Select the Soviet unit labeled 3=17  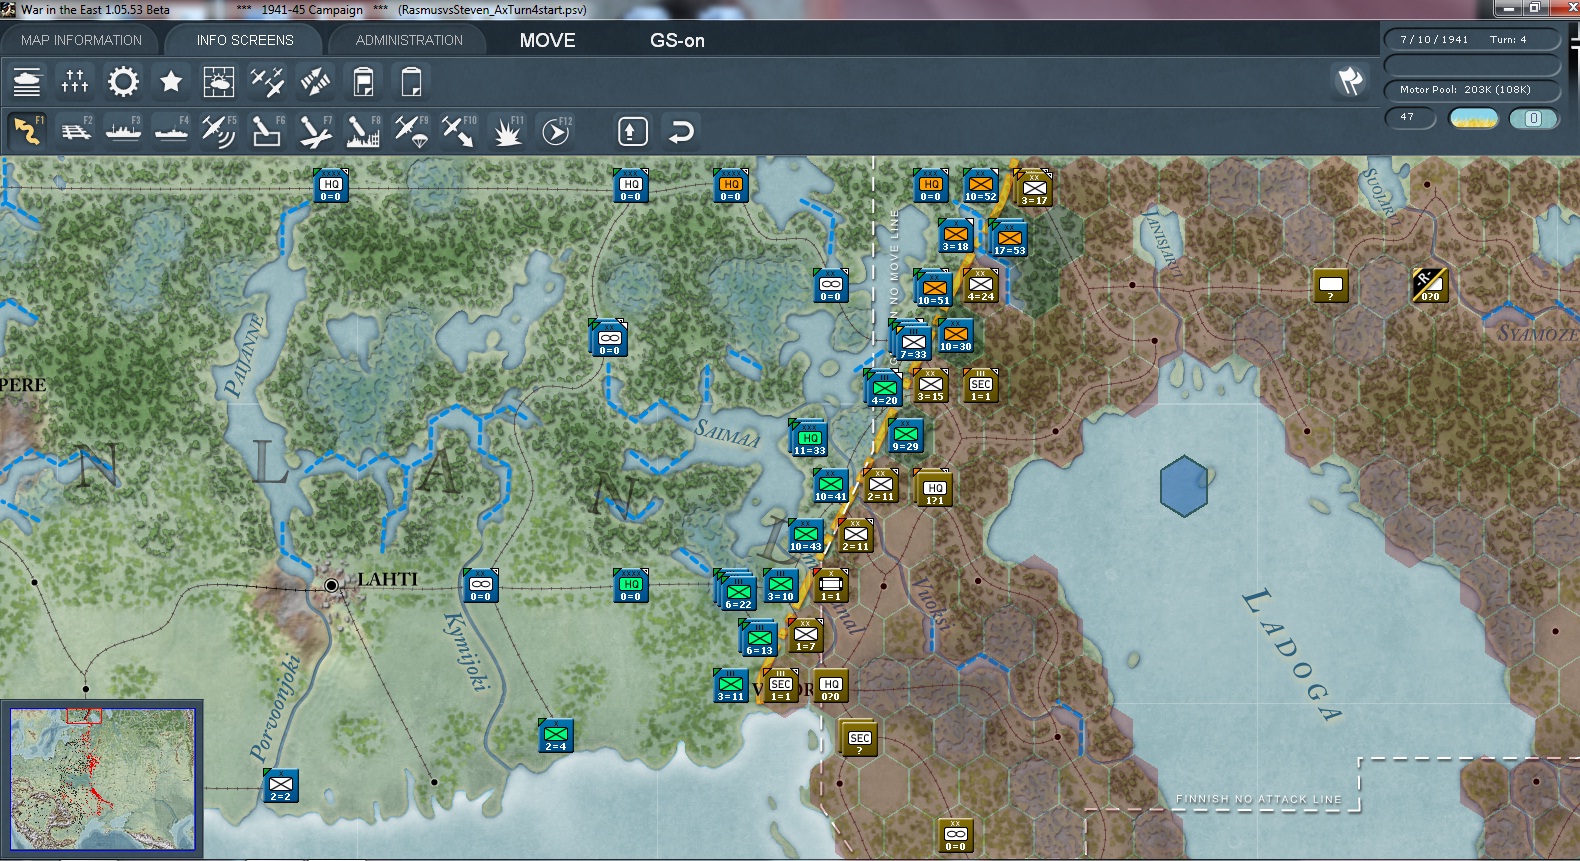click(1034, 189)
